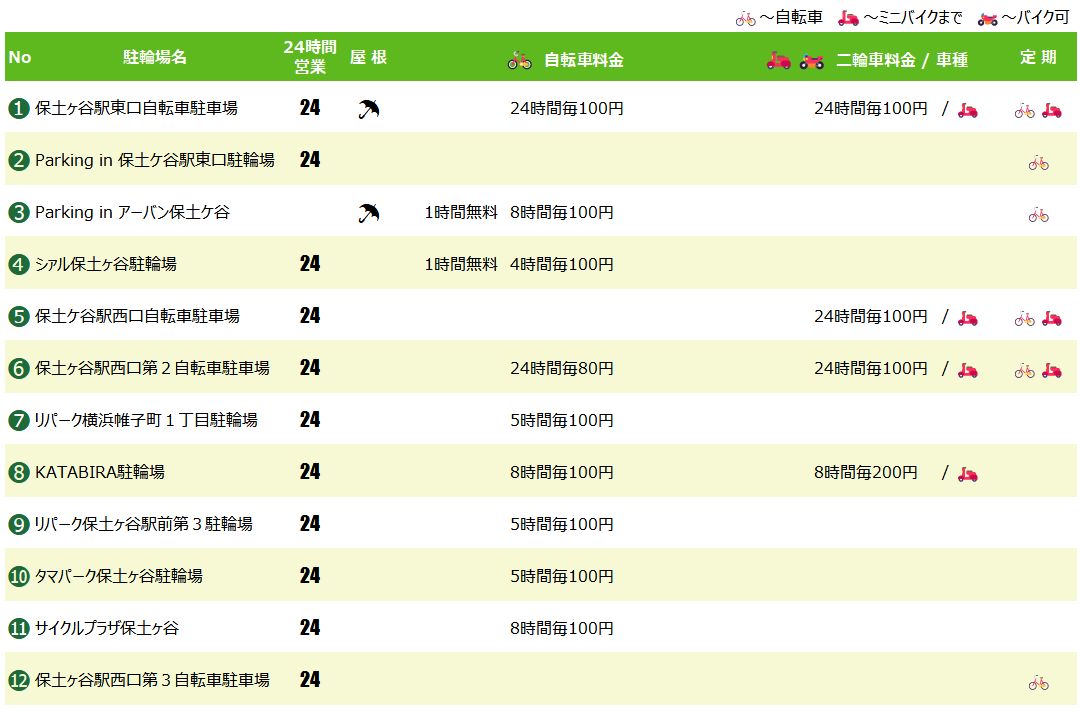Click the number 1 circle badge
The height and width of the screenshot is (712, 1080).
pos(19,109)
